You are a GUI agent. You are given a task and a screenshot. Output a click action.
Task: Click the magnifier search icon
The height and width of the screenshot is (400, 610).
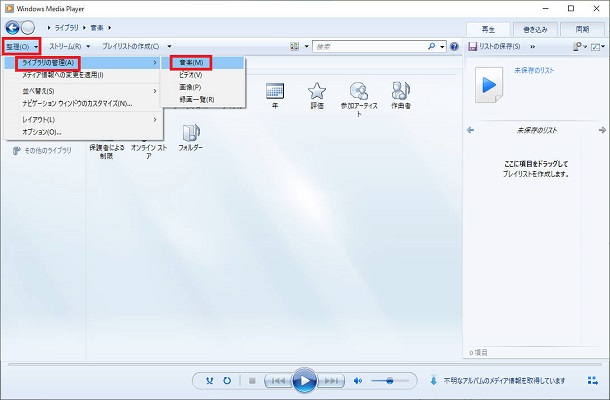(x=431, y=46)
